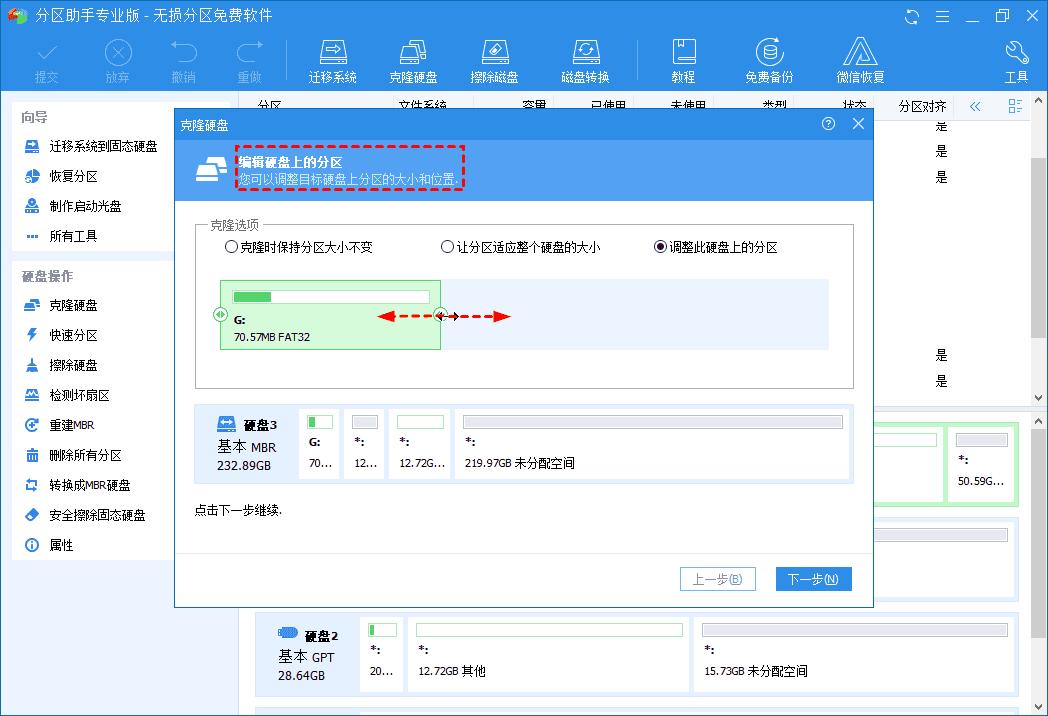Choose 让分区适应整个硬盘的大小
Image resolution: width=1048 pixels, height=716 pixels.
coord(447,246)
